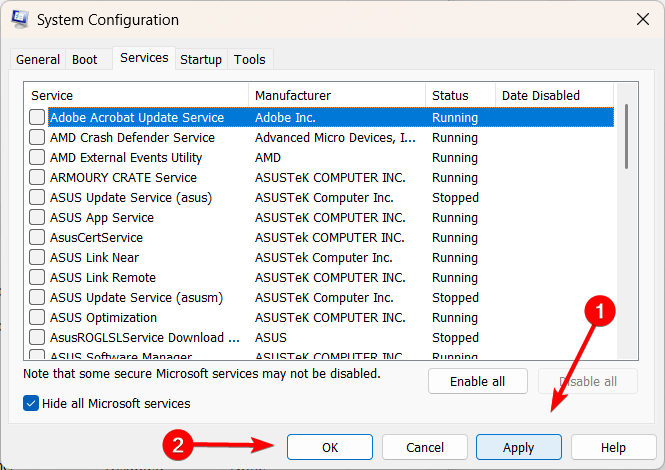This screenshot has width=665, height=470.
Task: Click ASUS Link Near name
Action: click(95, 257)
